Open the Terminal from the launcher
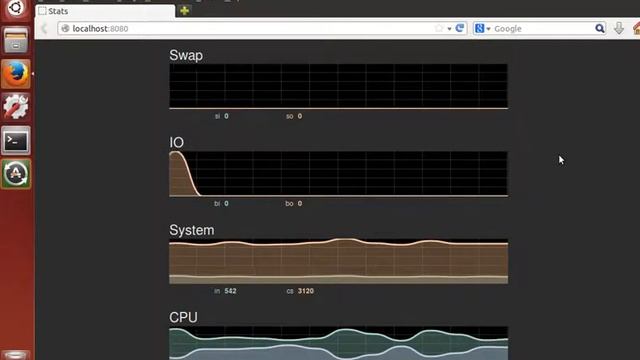The image size is (640, 360). click(x=16, y=140)
